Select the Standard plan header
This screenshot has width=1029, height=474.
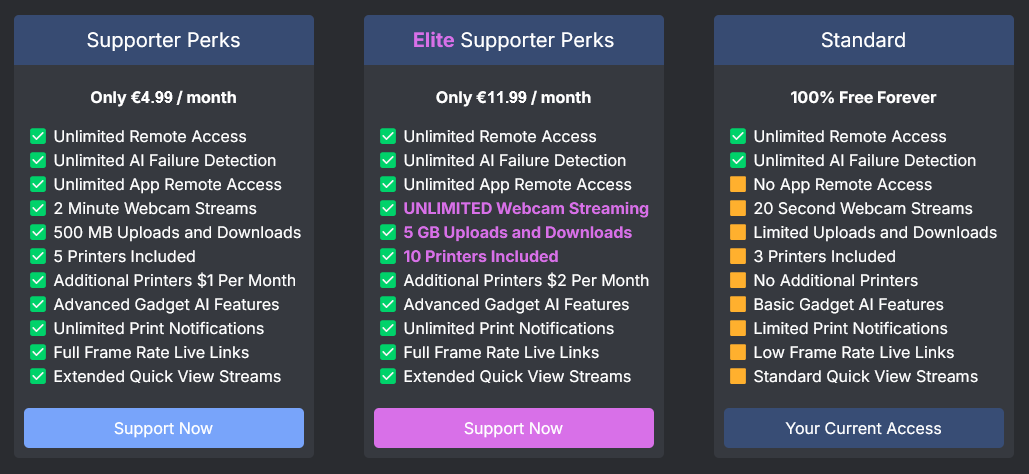tap(863, 41)
